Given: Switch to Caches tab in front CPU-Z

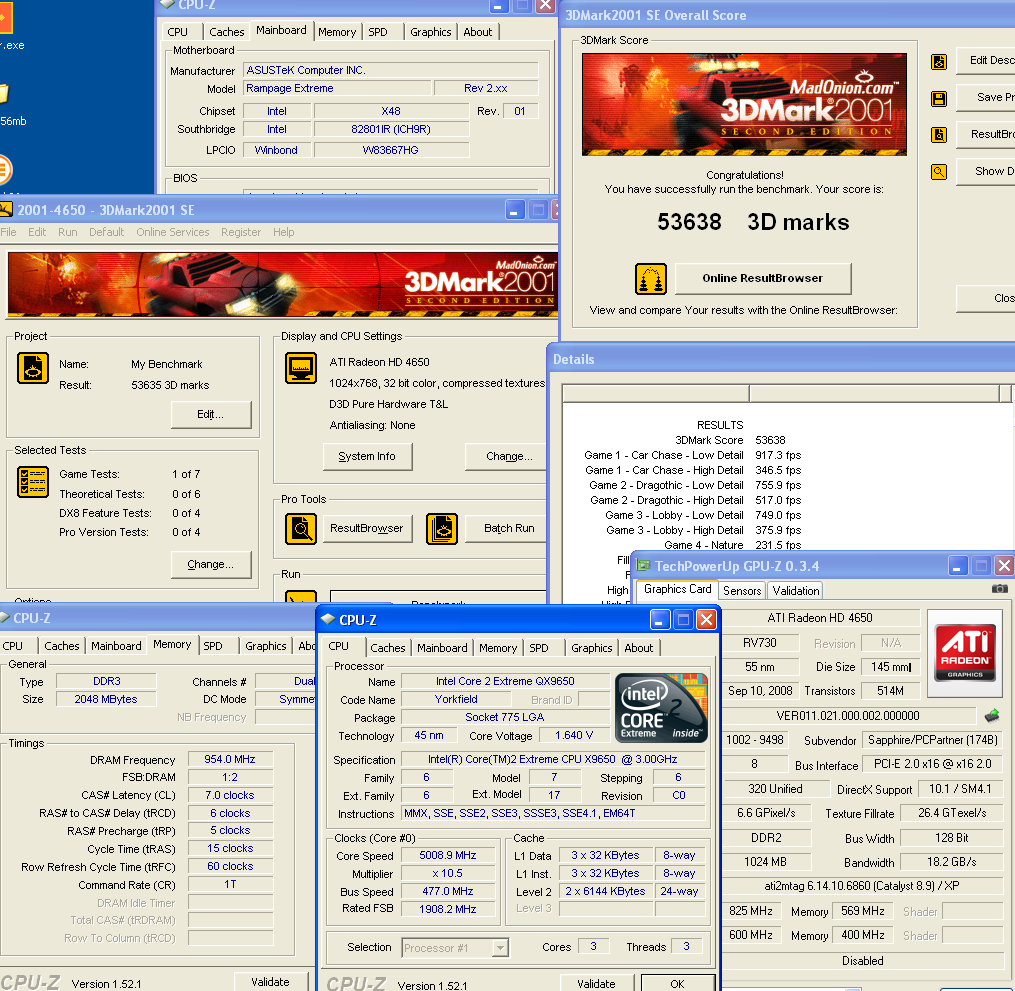Looking at the screenshot, I should (388, 648).
